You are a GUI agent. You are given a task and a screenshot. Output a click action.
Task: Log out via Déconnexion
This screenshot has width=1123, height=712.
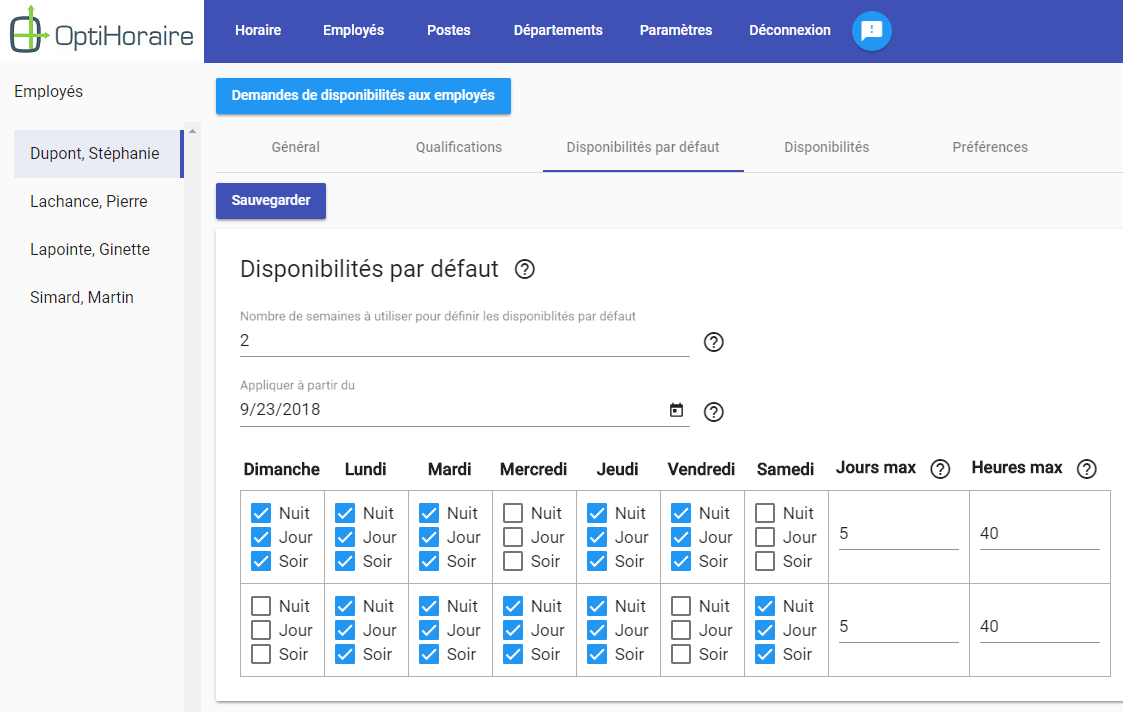pyautogui.click(x=789, y=30)
